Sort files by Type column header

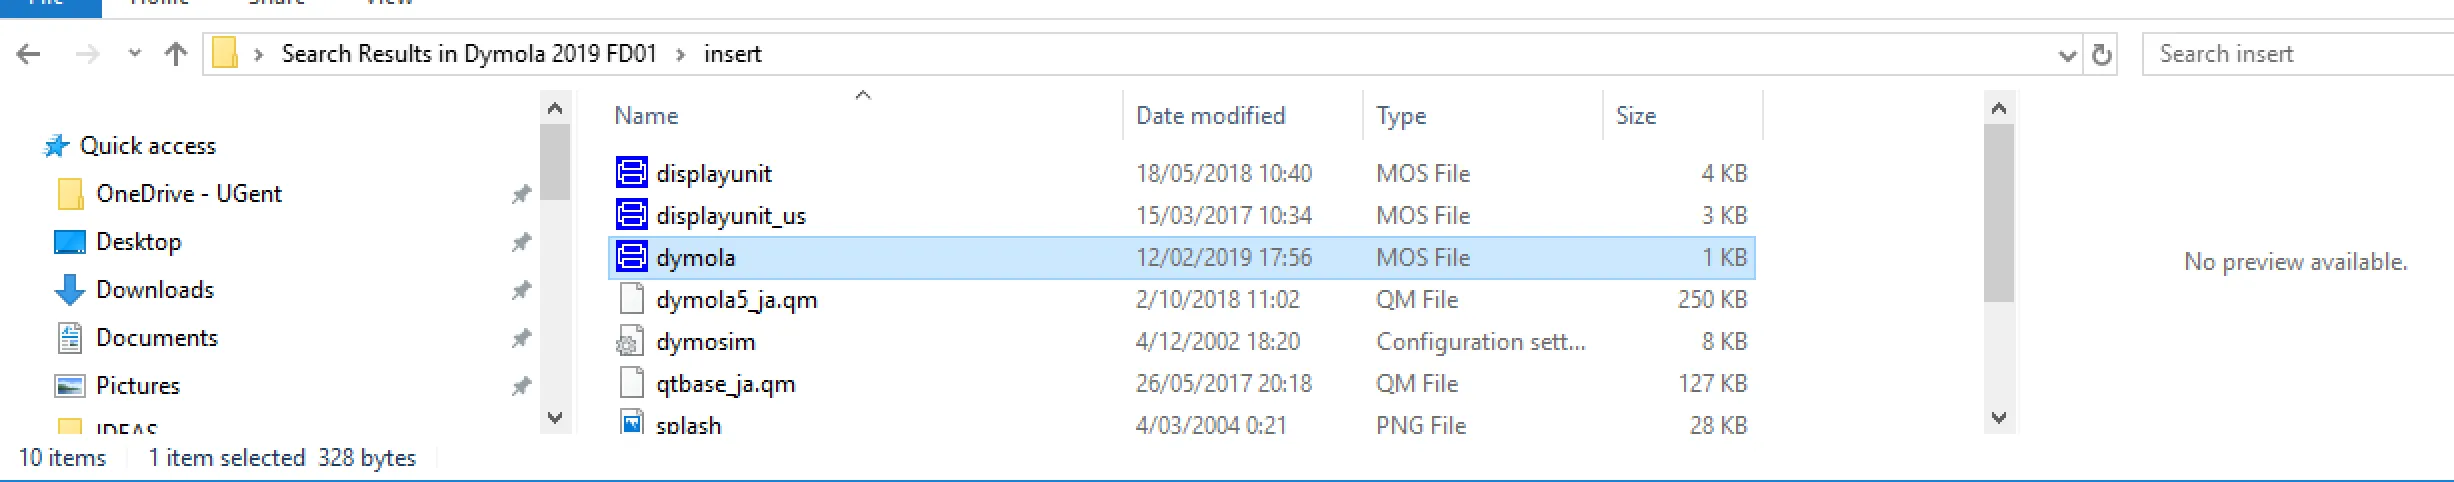1400,116
